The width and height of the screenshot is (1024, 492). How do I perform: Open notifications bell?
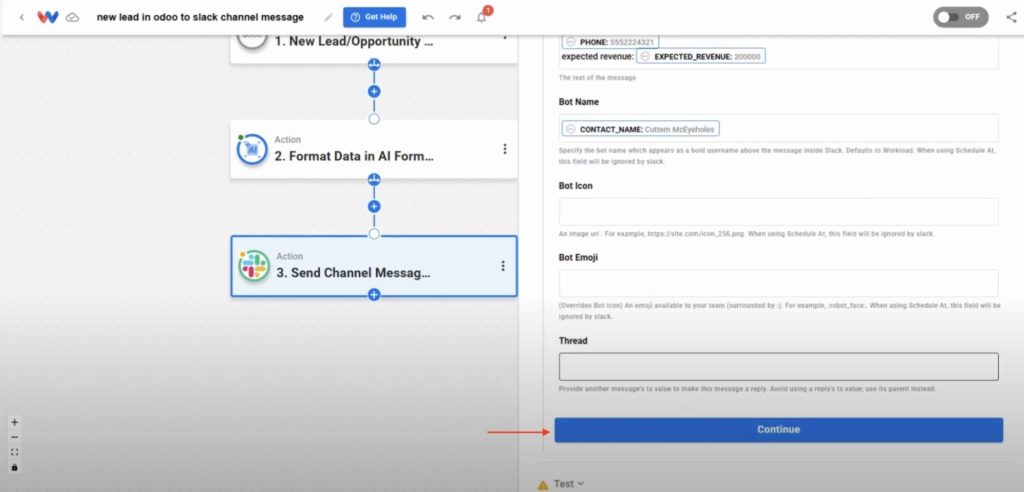[x=482, y=18]
